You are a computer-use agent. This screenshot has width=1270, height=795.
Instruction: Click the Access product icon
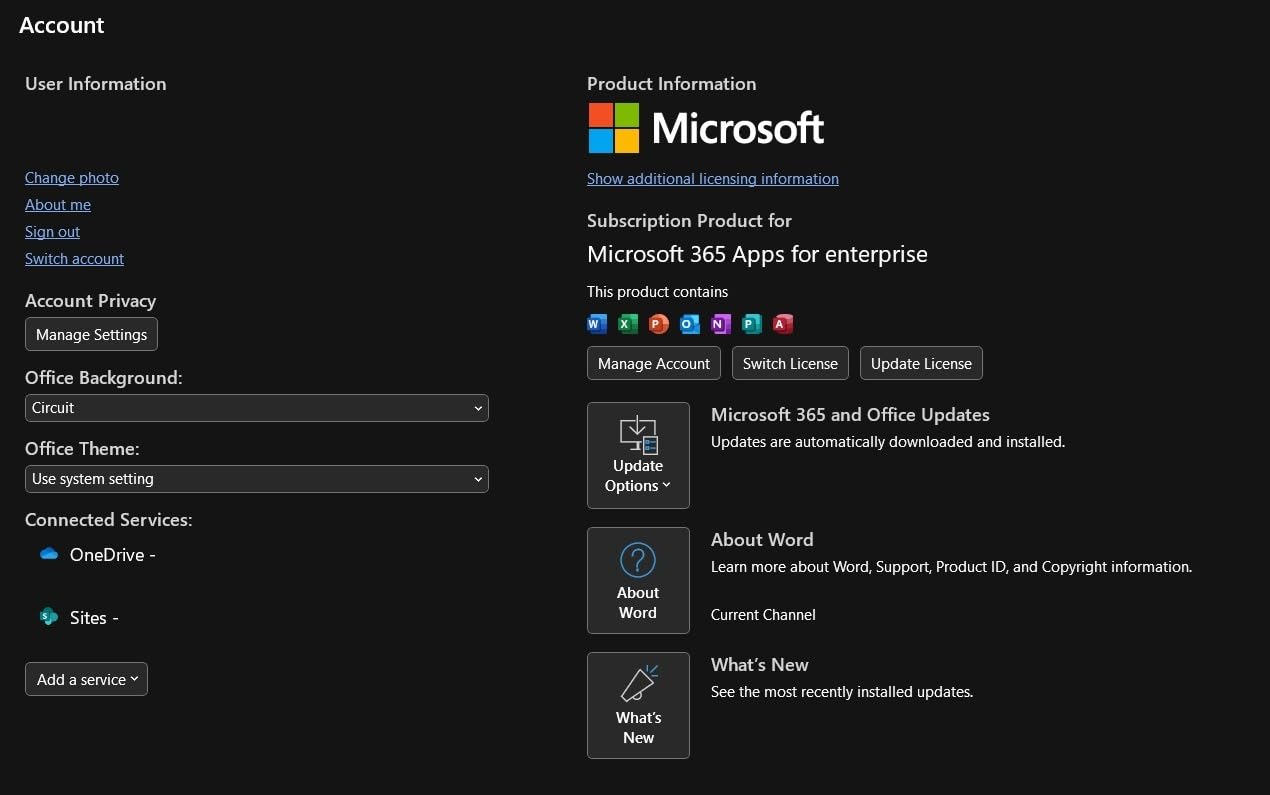click(782, 323)
